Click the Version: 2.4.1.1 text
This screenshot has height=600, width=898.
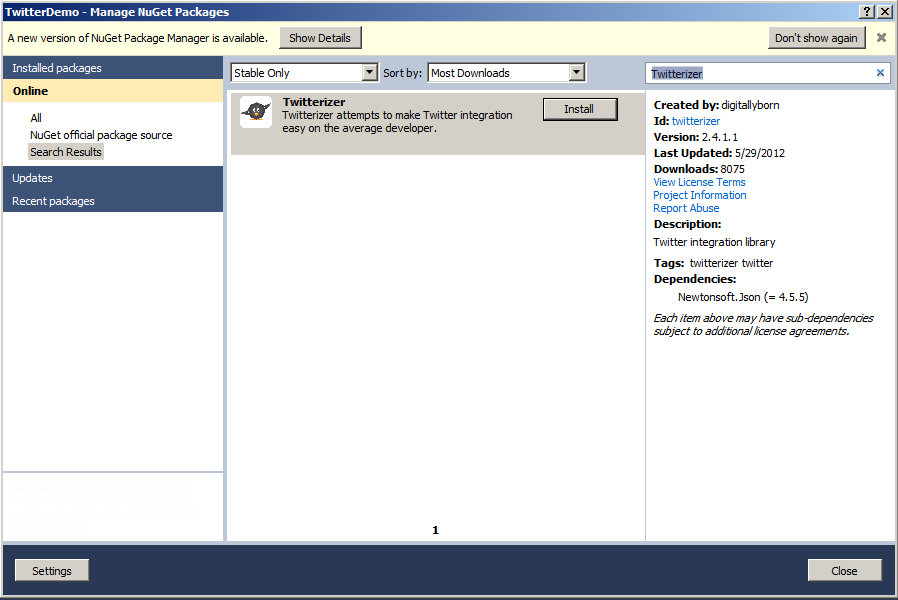(696, 137)
